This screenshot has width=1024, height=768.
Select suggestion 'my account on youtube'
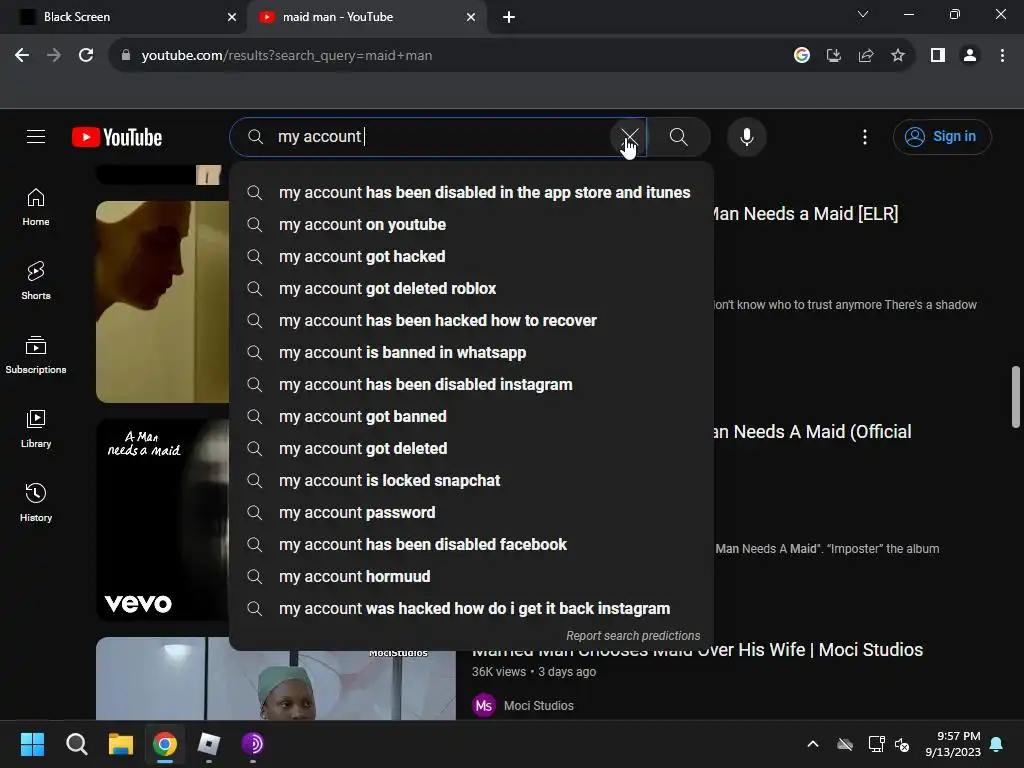pyautogui.click(x=472, y=225)
